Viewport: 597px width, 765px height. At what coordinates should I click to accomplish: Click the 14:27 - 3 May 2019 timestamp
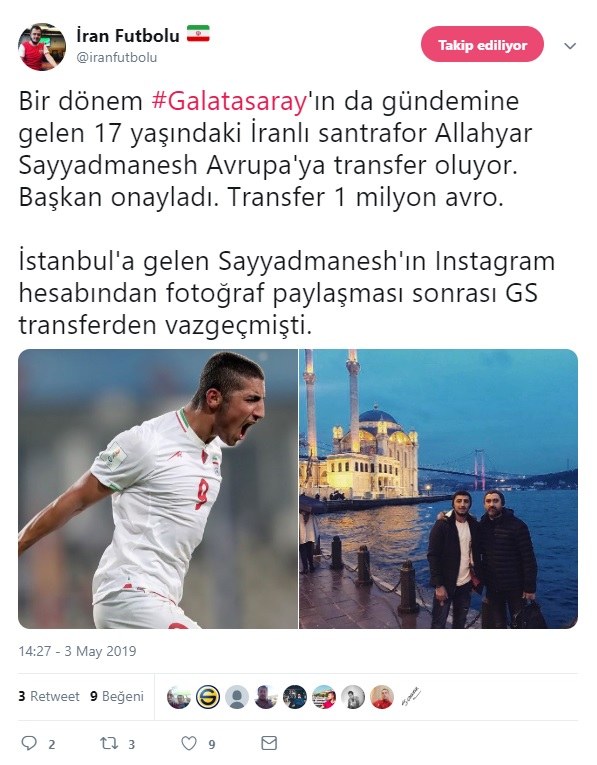[x=78, y=651]
